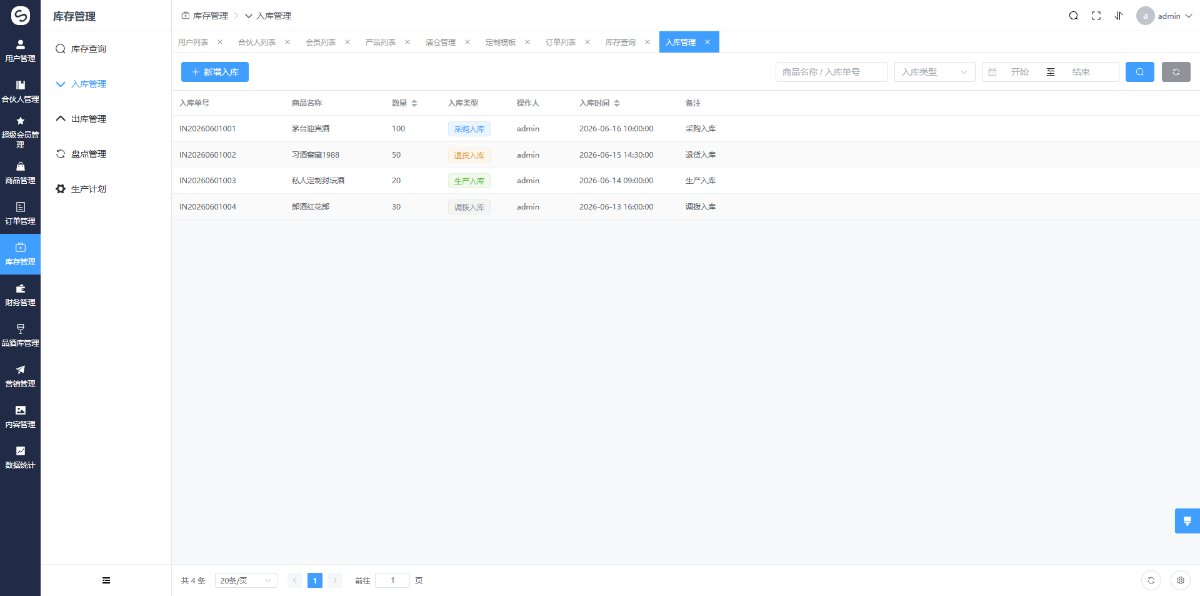Click order number IN20260601001
1200x596 pixels.
[x=208, y=129]
